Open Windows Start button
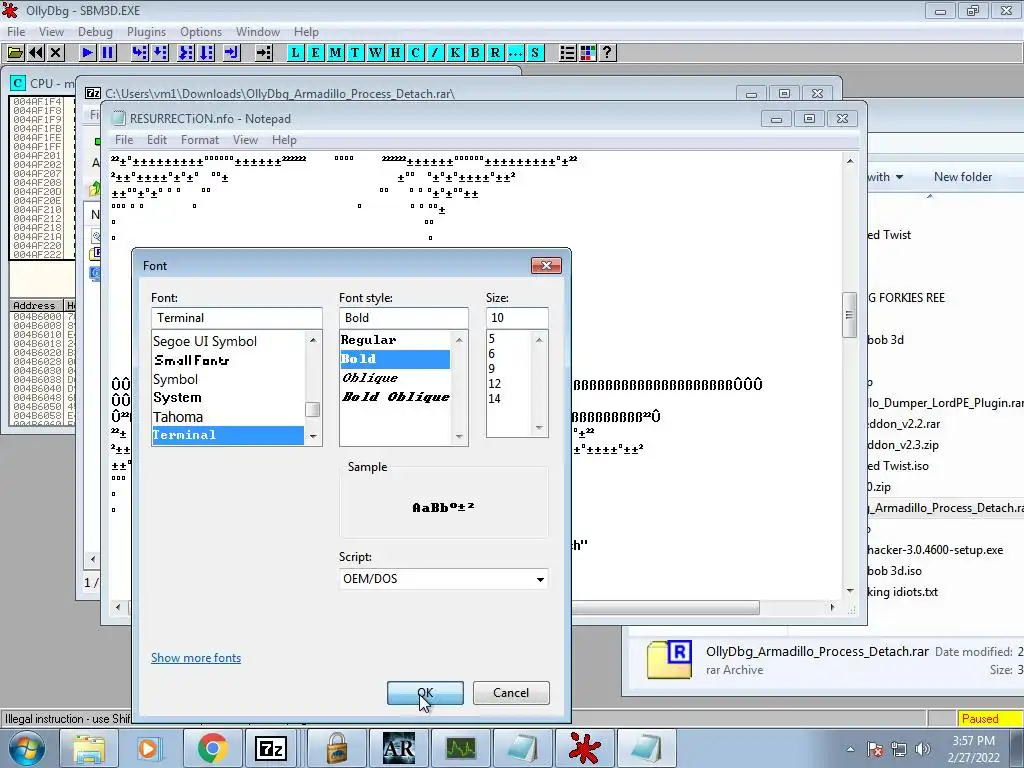Viewport: 1024px width, 768px height. pos(27,748)
